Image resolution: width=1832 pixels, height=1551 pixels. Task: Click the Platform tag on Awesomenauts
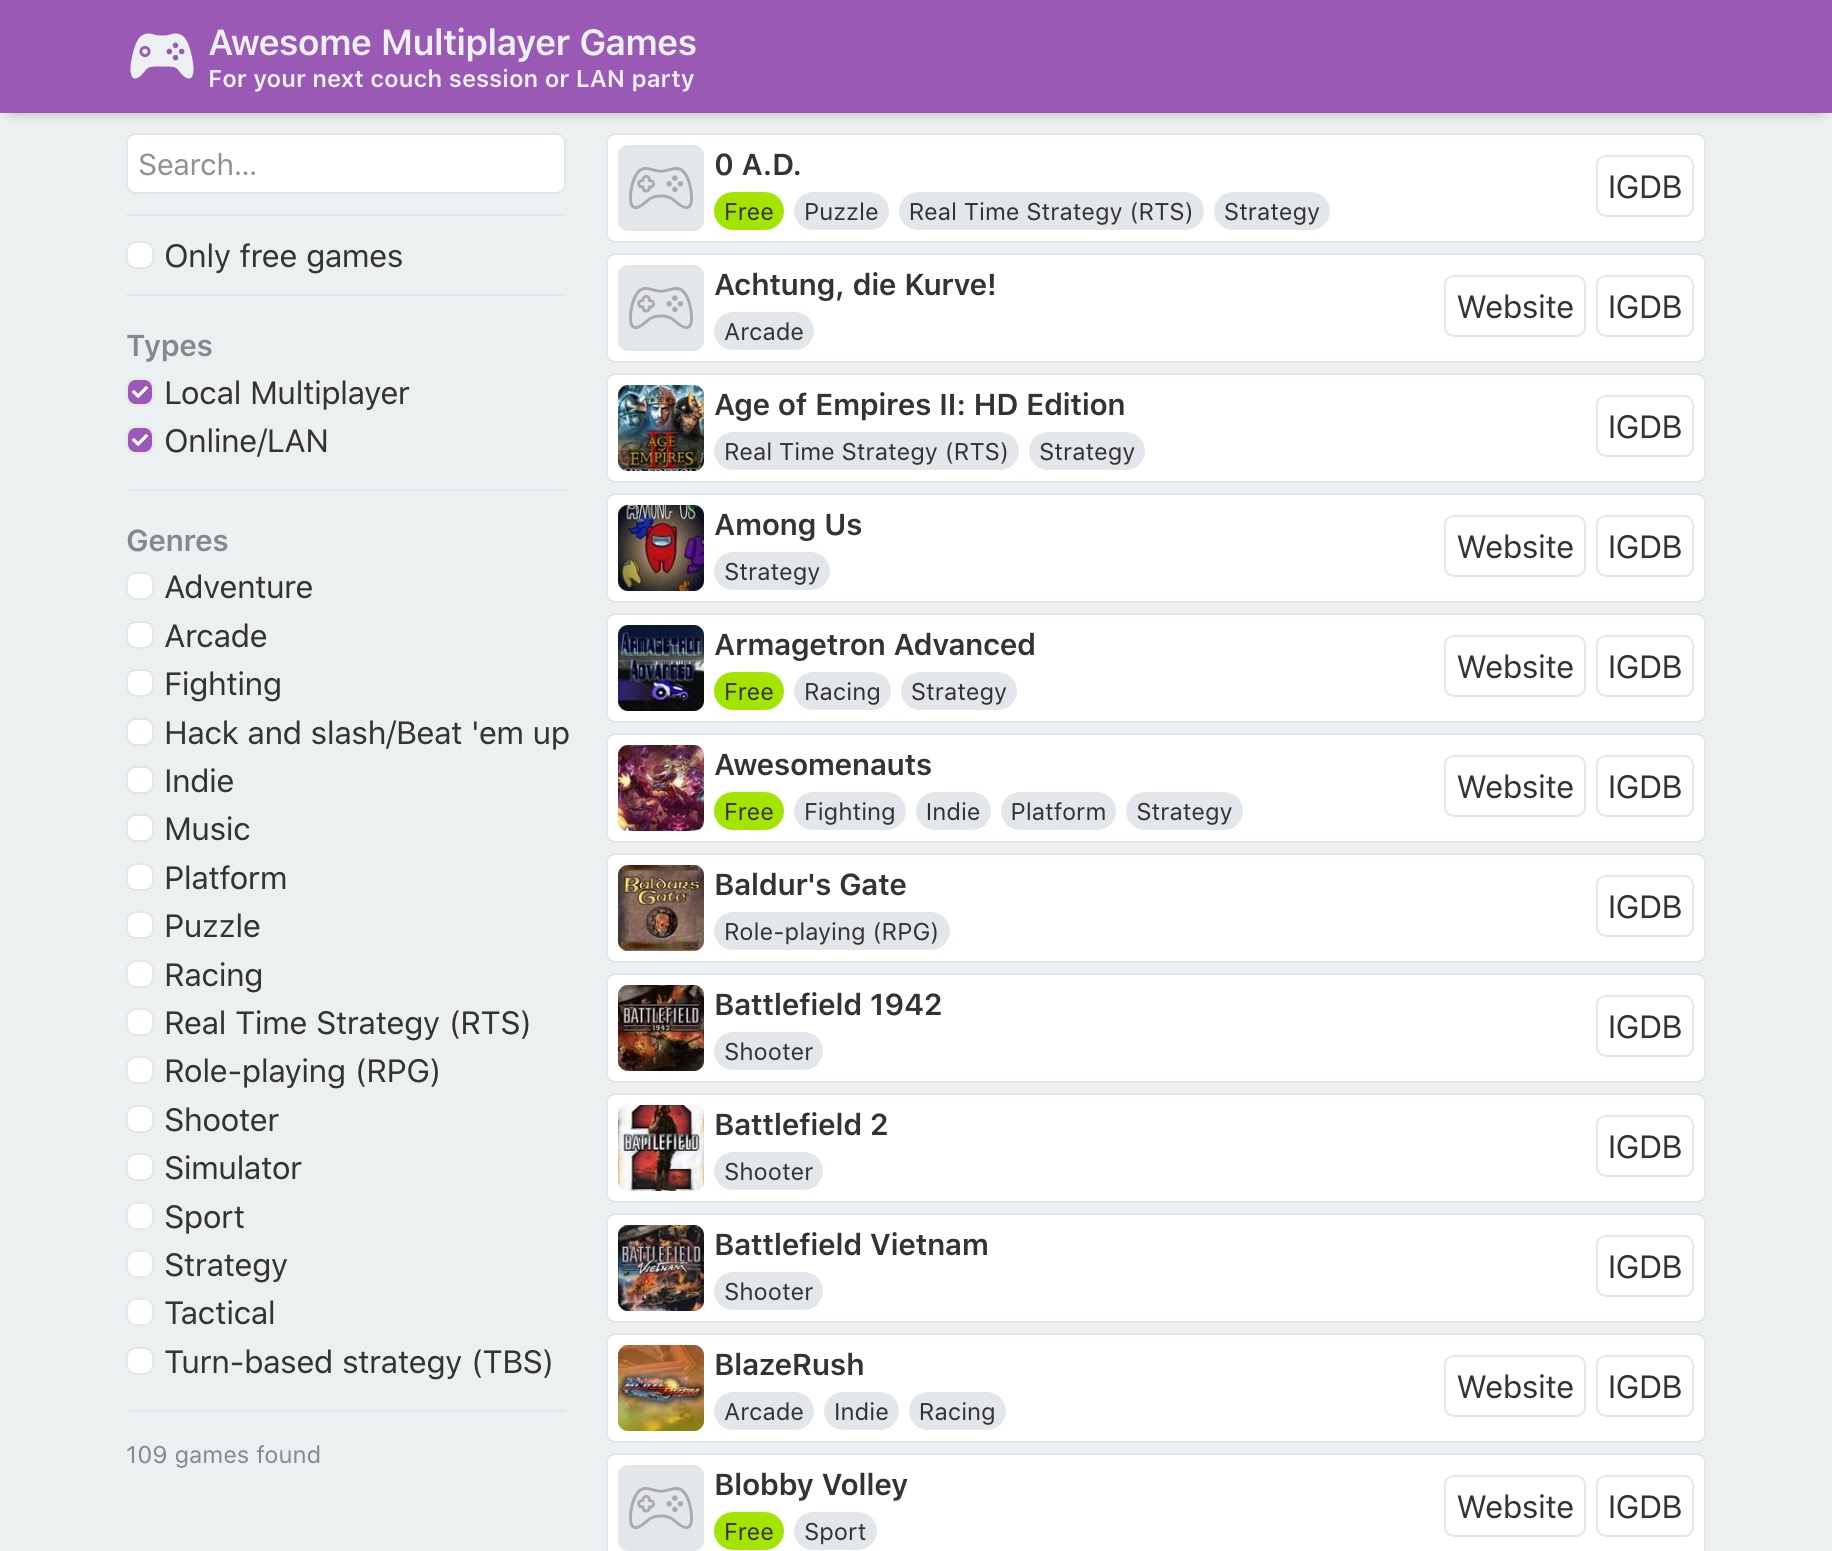[x=1058, y=811]
